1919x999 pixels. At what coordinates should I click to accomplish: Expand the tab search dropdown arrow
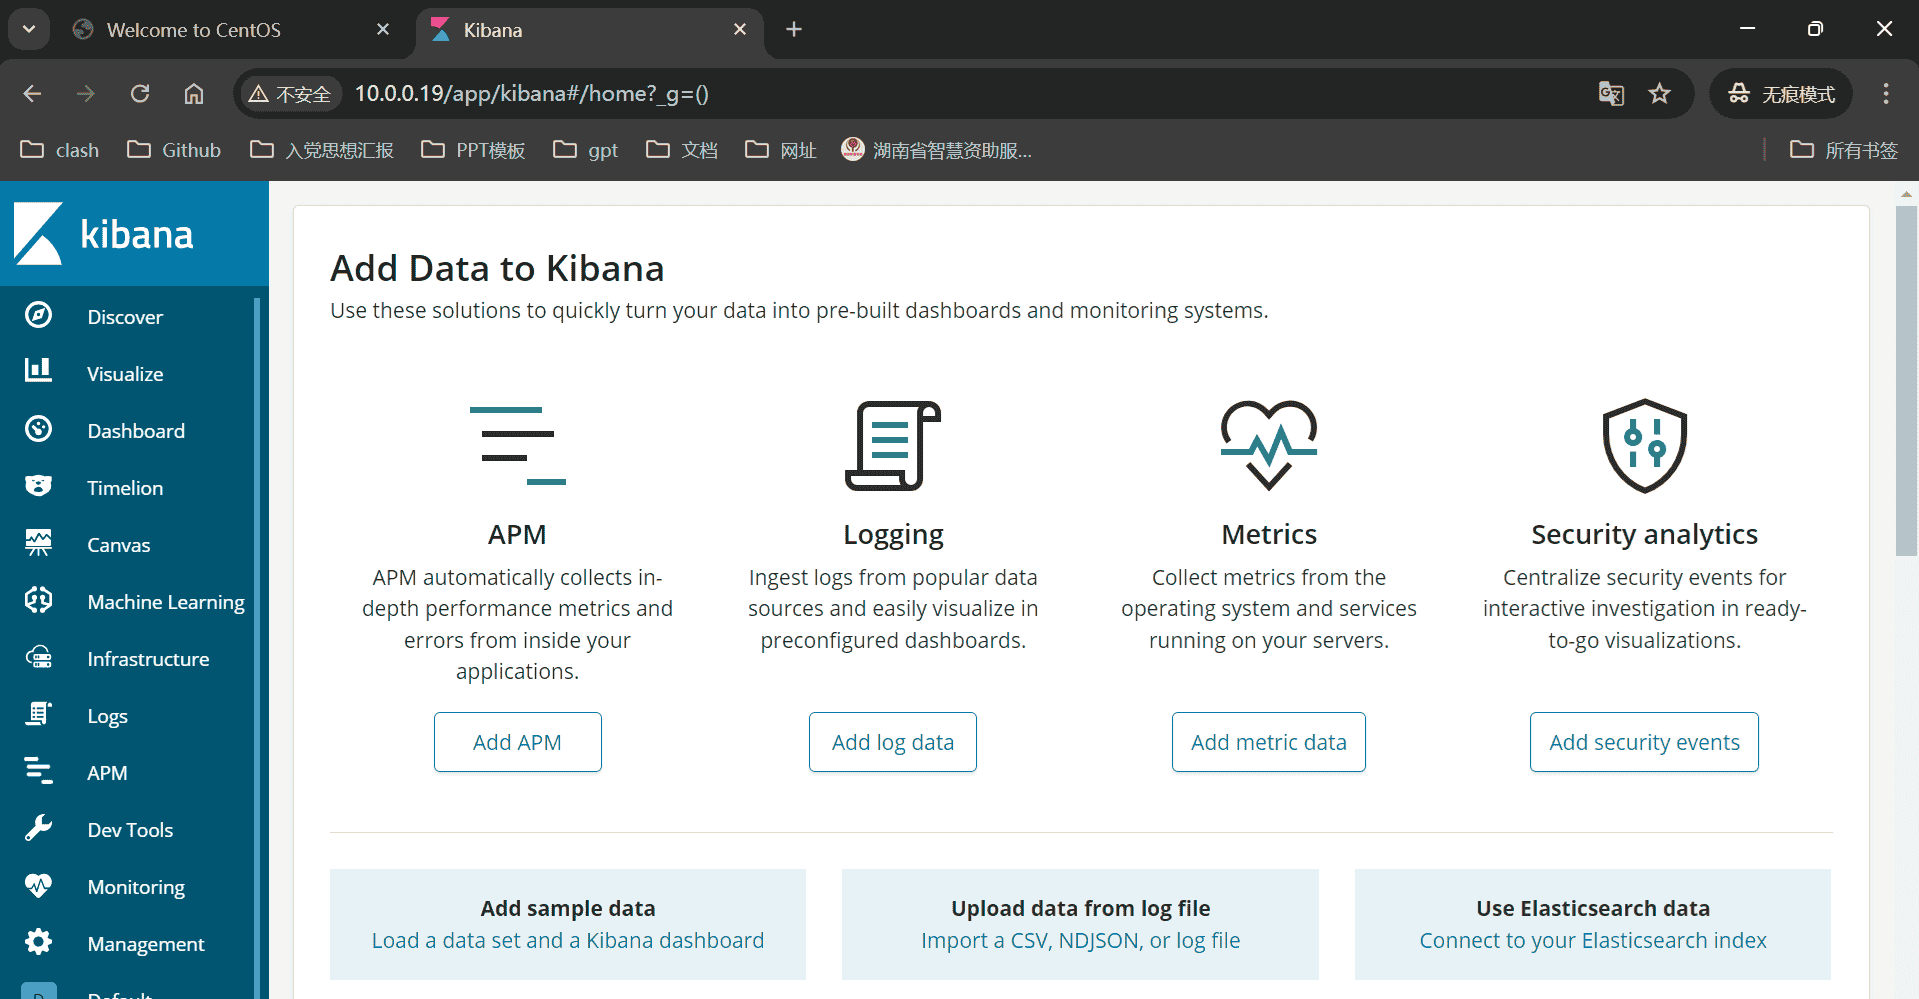[x=29, y=30]
